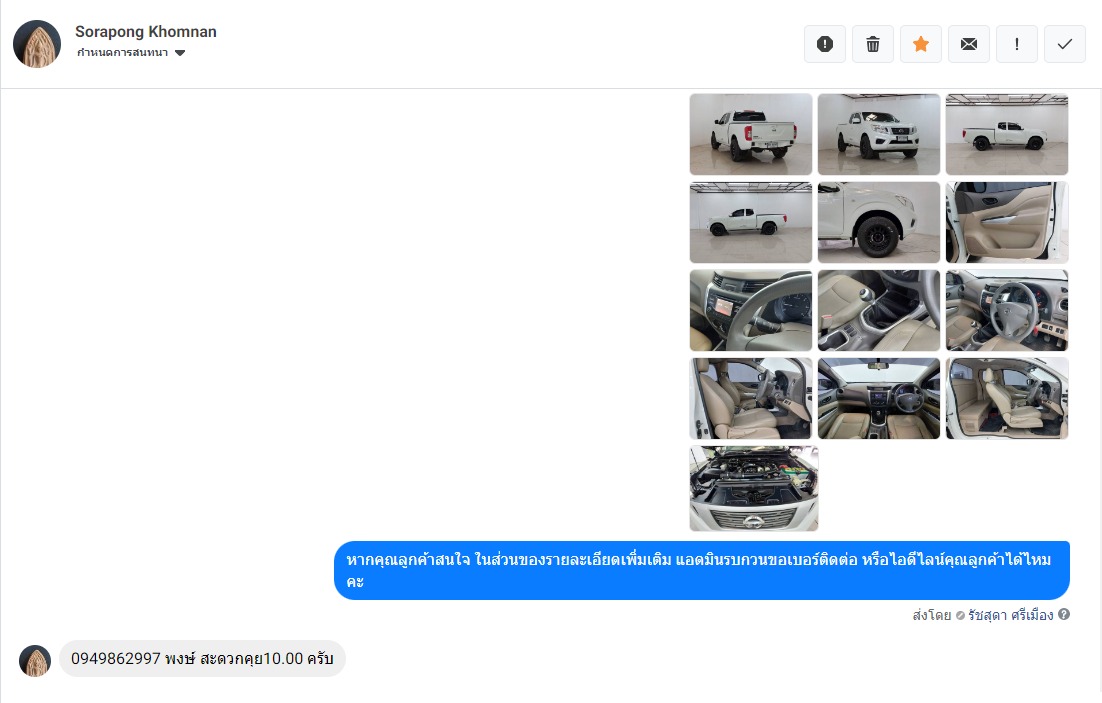The height and width of the screenshot is (703, 1102).
Task: Open photo of beige door panel
Action: click(1006, 222)
